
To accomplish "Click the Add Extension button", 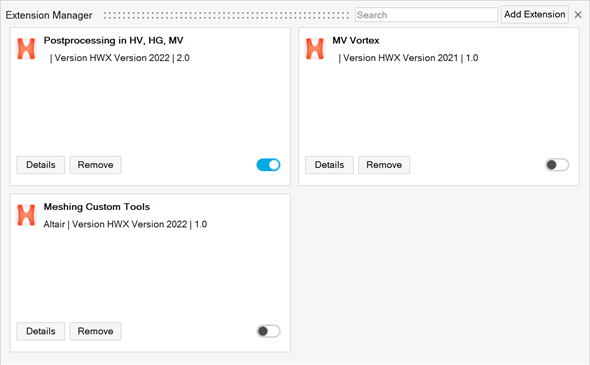I will (535, 14).
